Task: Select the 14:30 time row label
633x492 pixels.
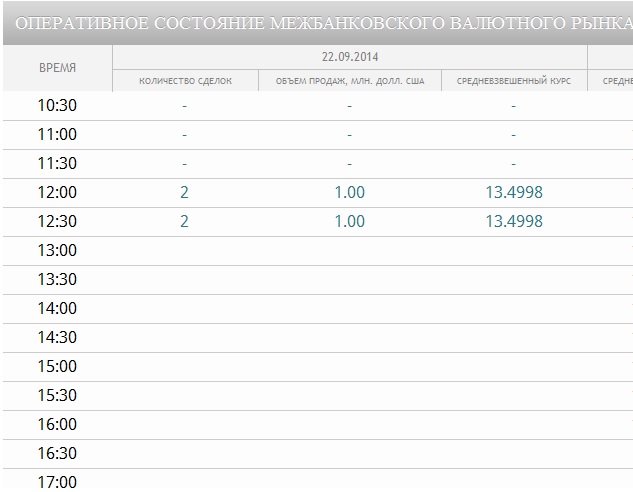Action: pyautogui.click(x=57, y=337)
